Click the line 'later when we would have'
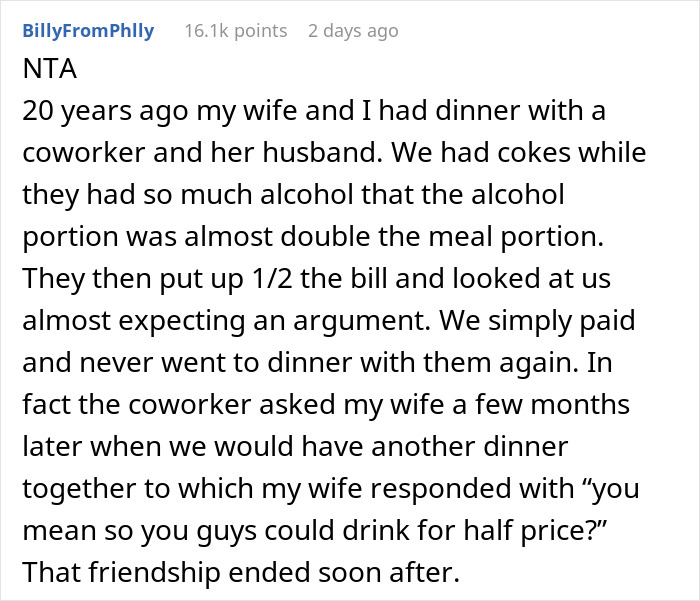The height and width of the screenshot is (601, 700). tap(295, 446)
